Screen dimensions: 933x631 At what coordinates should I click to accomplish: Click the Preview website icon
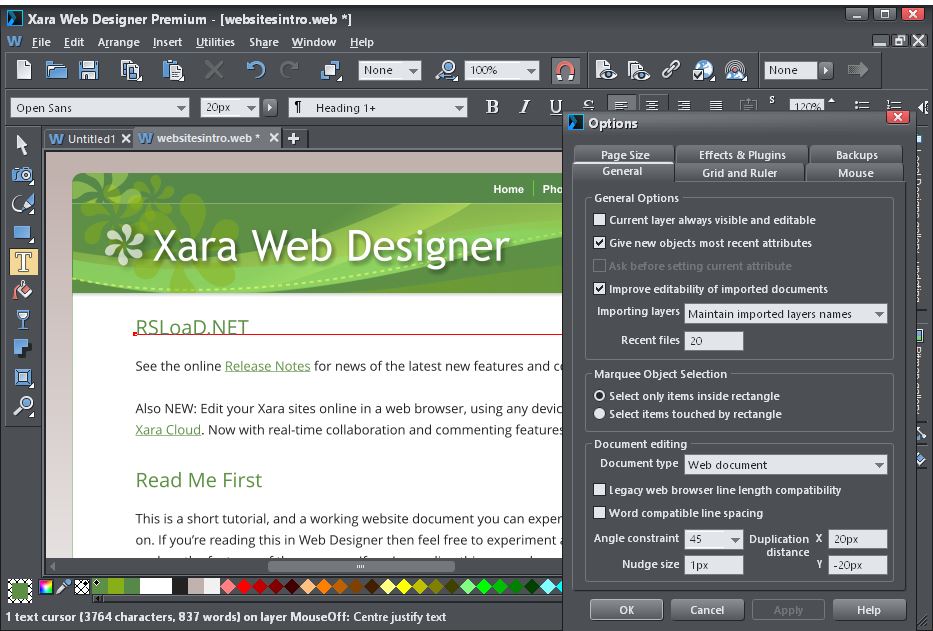tap(638, 70)
